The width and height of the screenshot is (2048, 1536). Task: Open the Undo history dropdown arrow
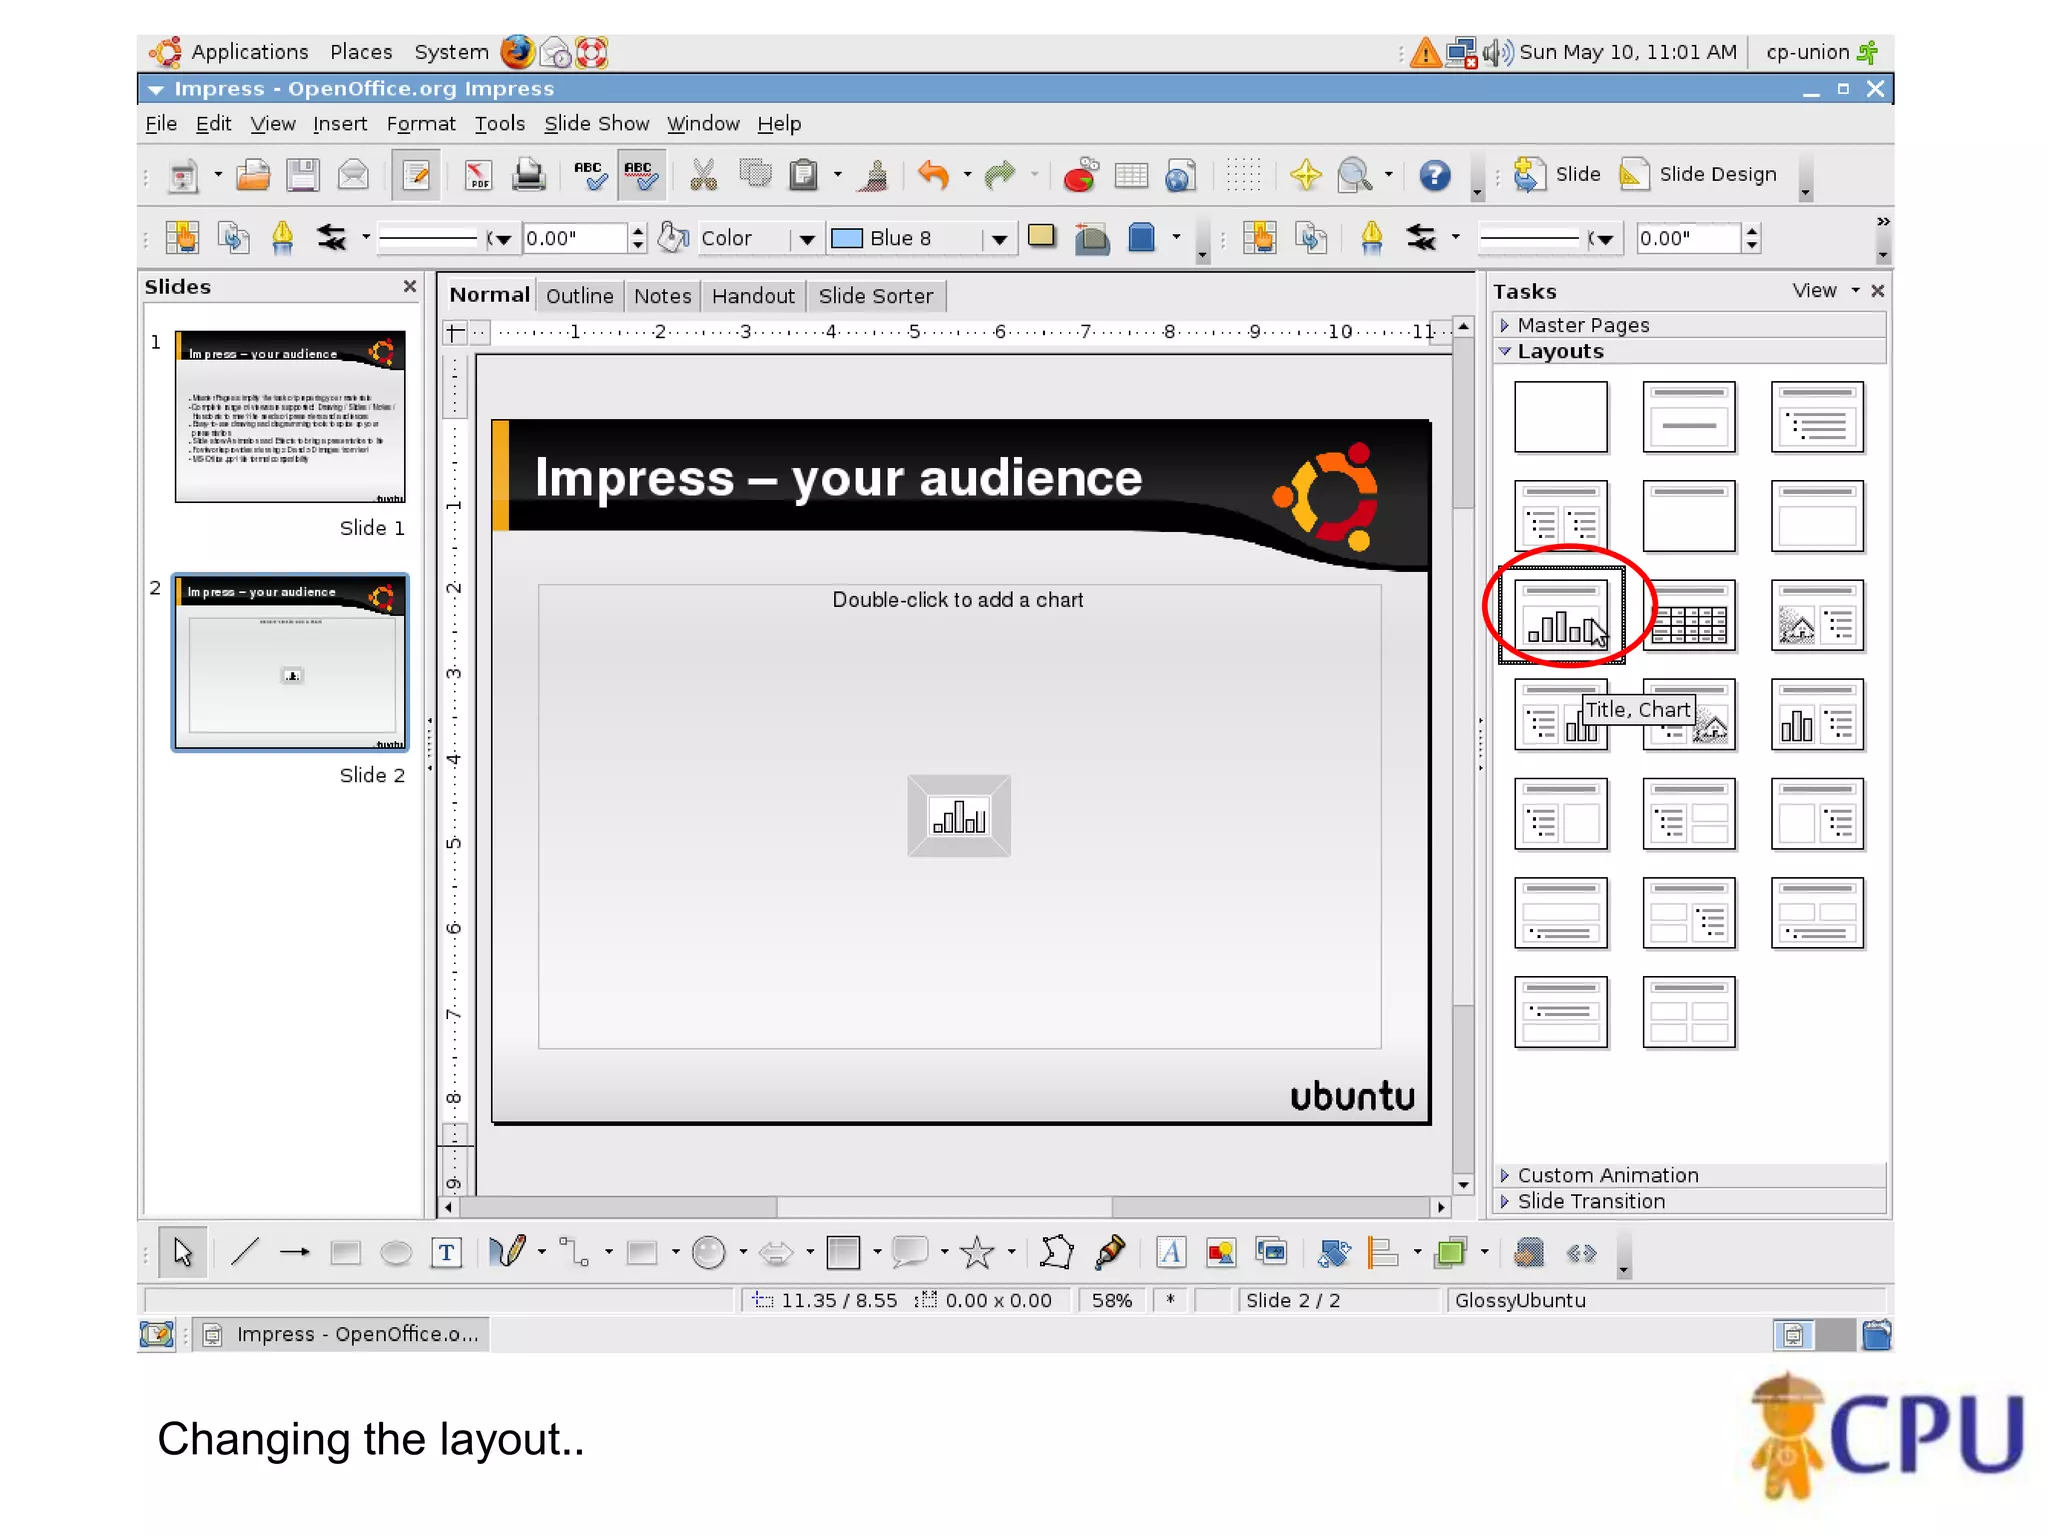click(x=967, y=175)
